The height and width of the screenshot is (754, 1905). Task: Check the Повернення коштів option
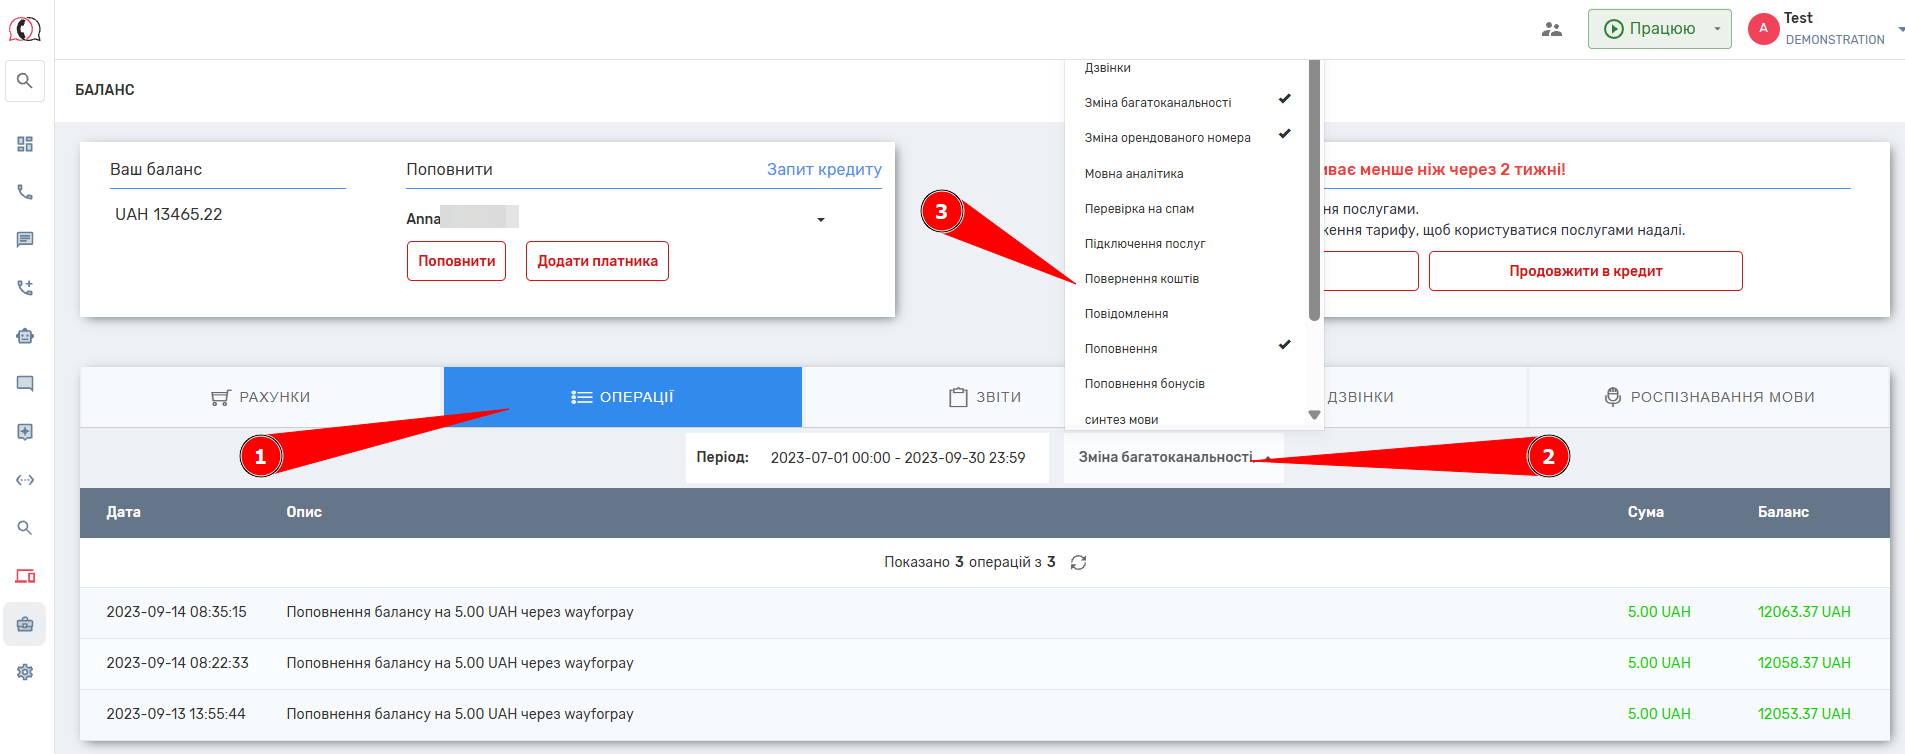pos(1142,279)
